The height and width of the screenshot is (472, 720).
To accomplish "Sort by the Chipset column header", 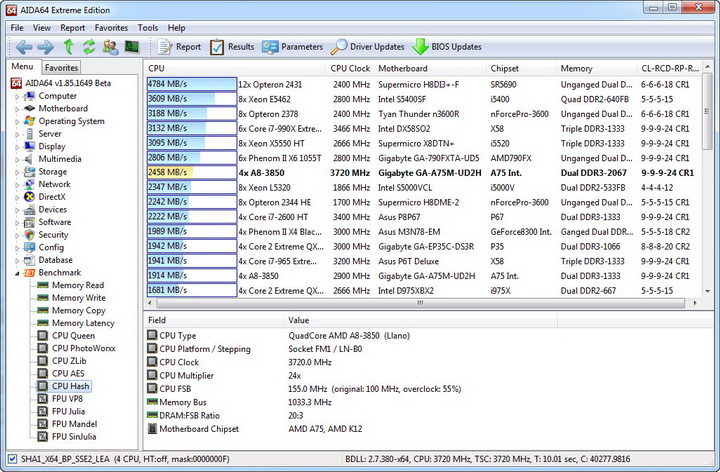I will click(x=521, y=68).
